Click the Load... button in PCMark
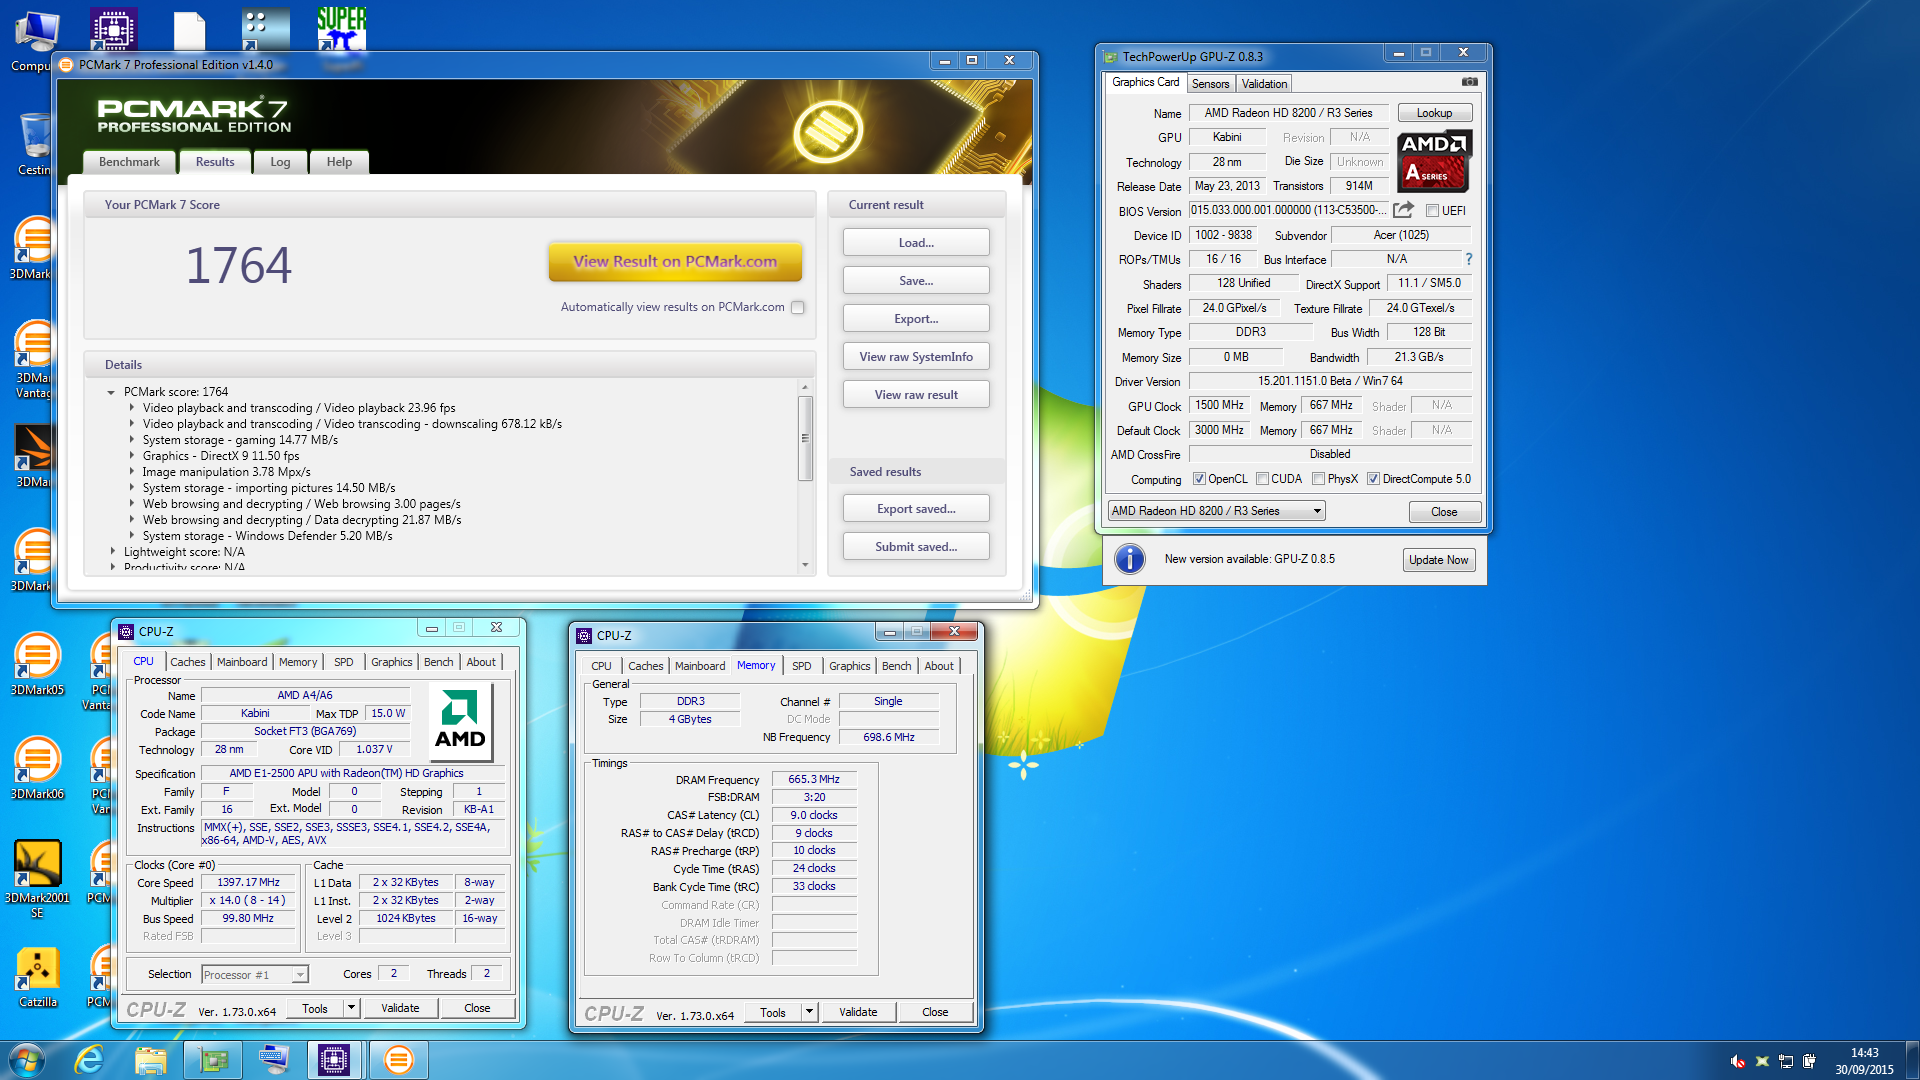The width and height of the screenshot is (1920, 1080). (916, 243)
